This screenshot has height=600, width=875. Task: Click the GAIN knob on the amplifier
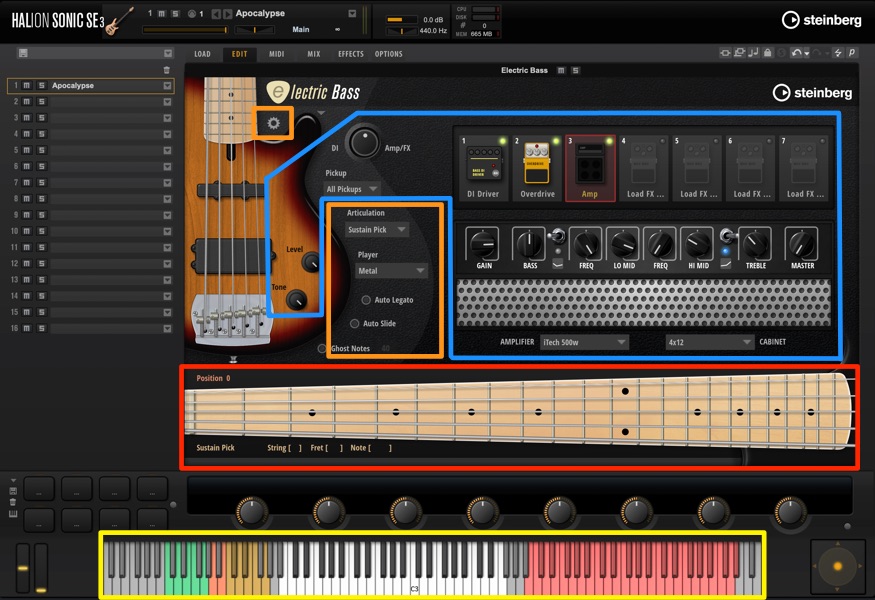click(x=482, y=244)
